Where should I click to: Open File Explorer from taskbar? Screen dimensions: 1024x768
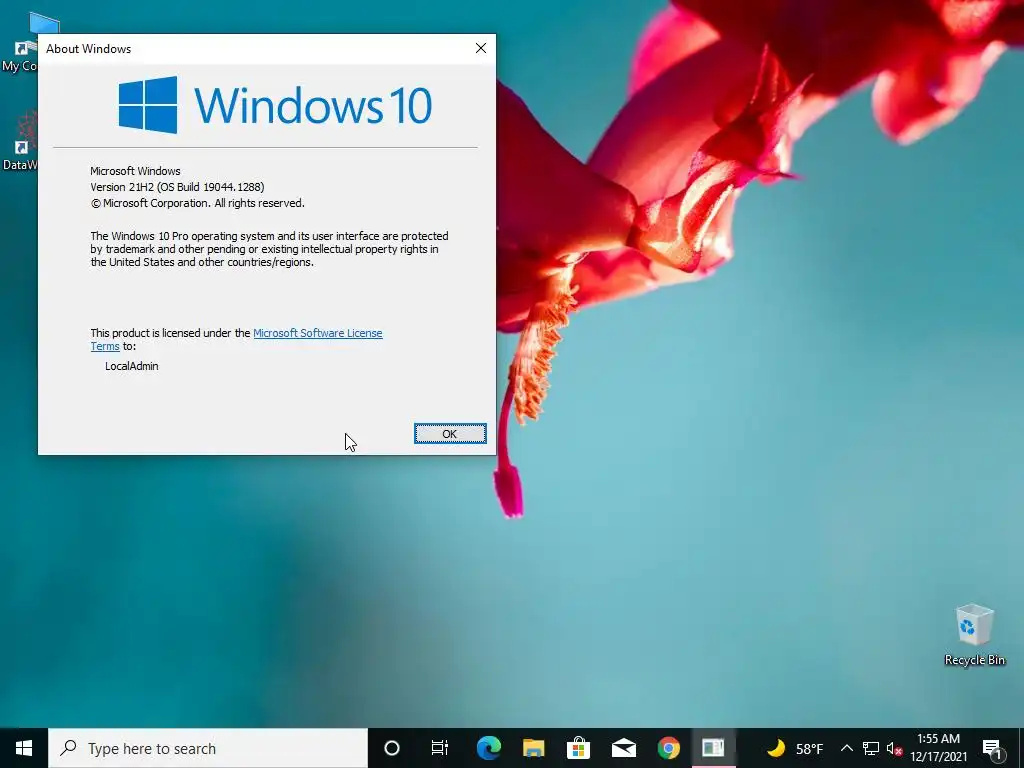pos(534,748)
